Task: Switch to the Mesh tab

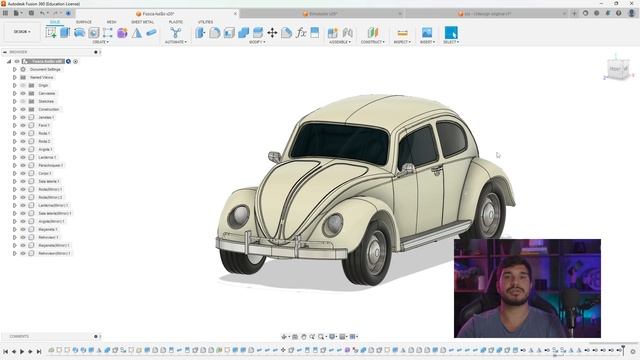Action: [x=111, y=22]
